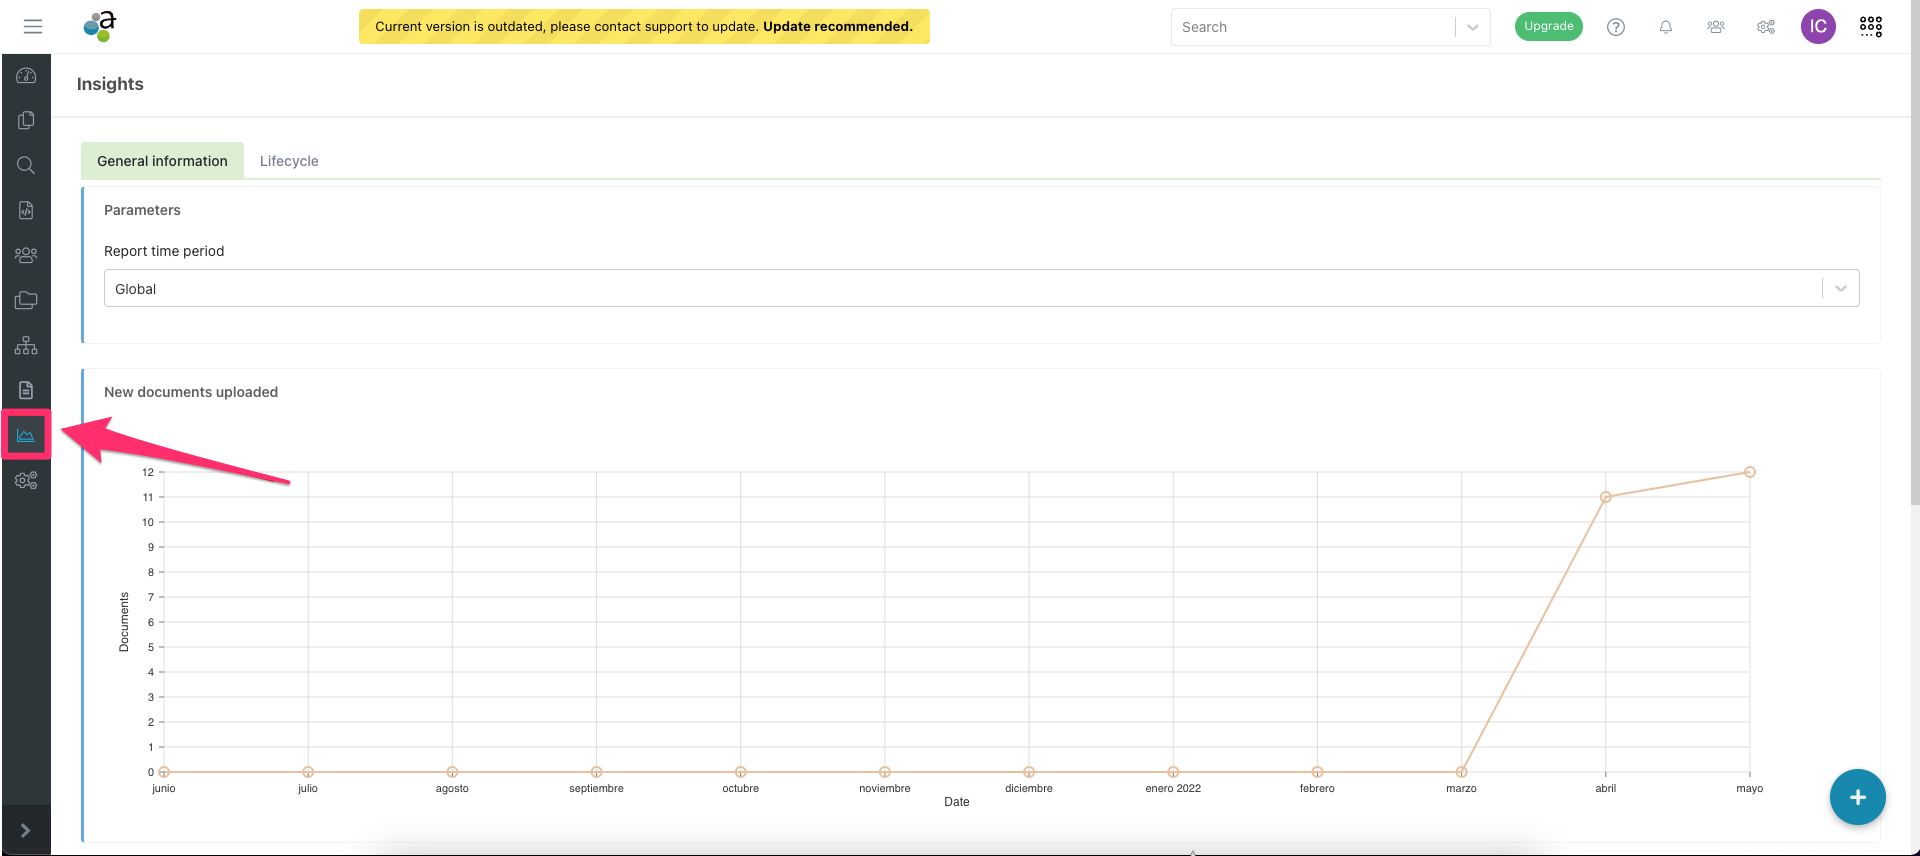Open the folders icon in sidebar

26,301
